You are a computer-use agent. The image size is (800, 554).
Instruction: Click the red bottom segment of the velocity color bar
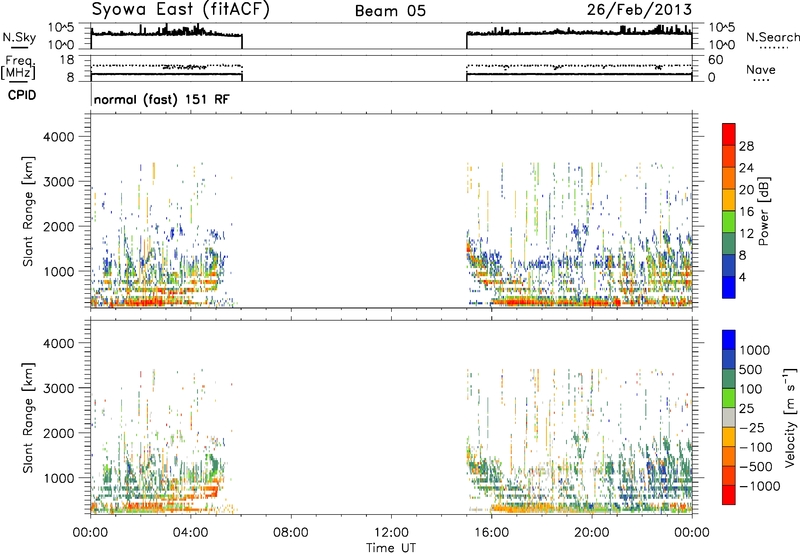coord(729,495)
